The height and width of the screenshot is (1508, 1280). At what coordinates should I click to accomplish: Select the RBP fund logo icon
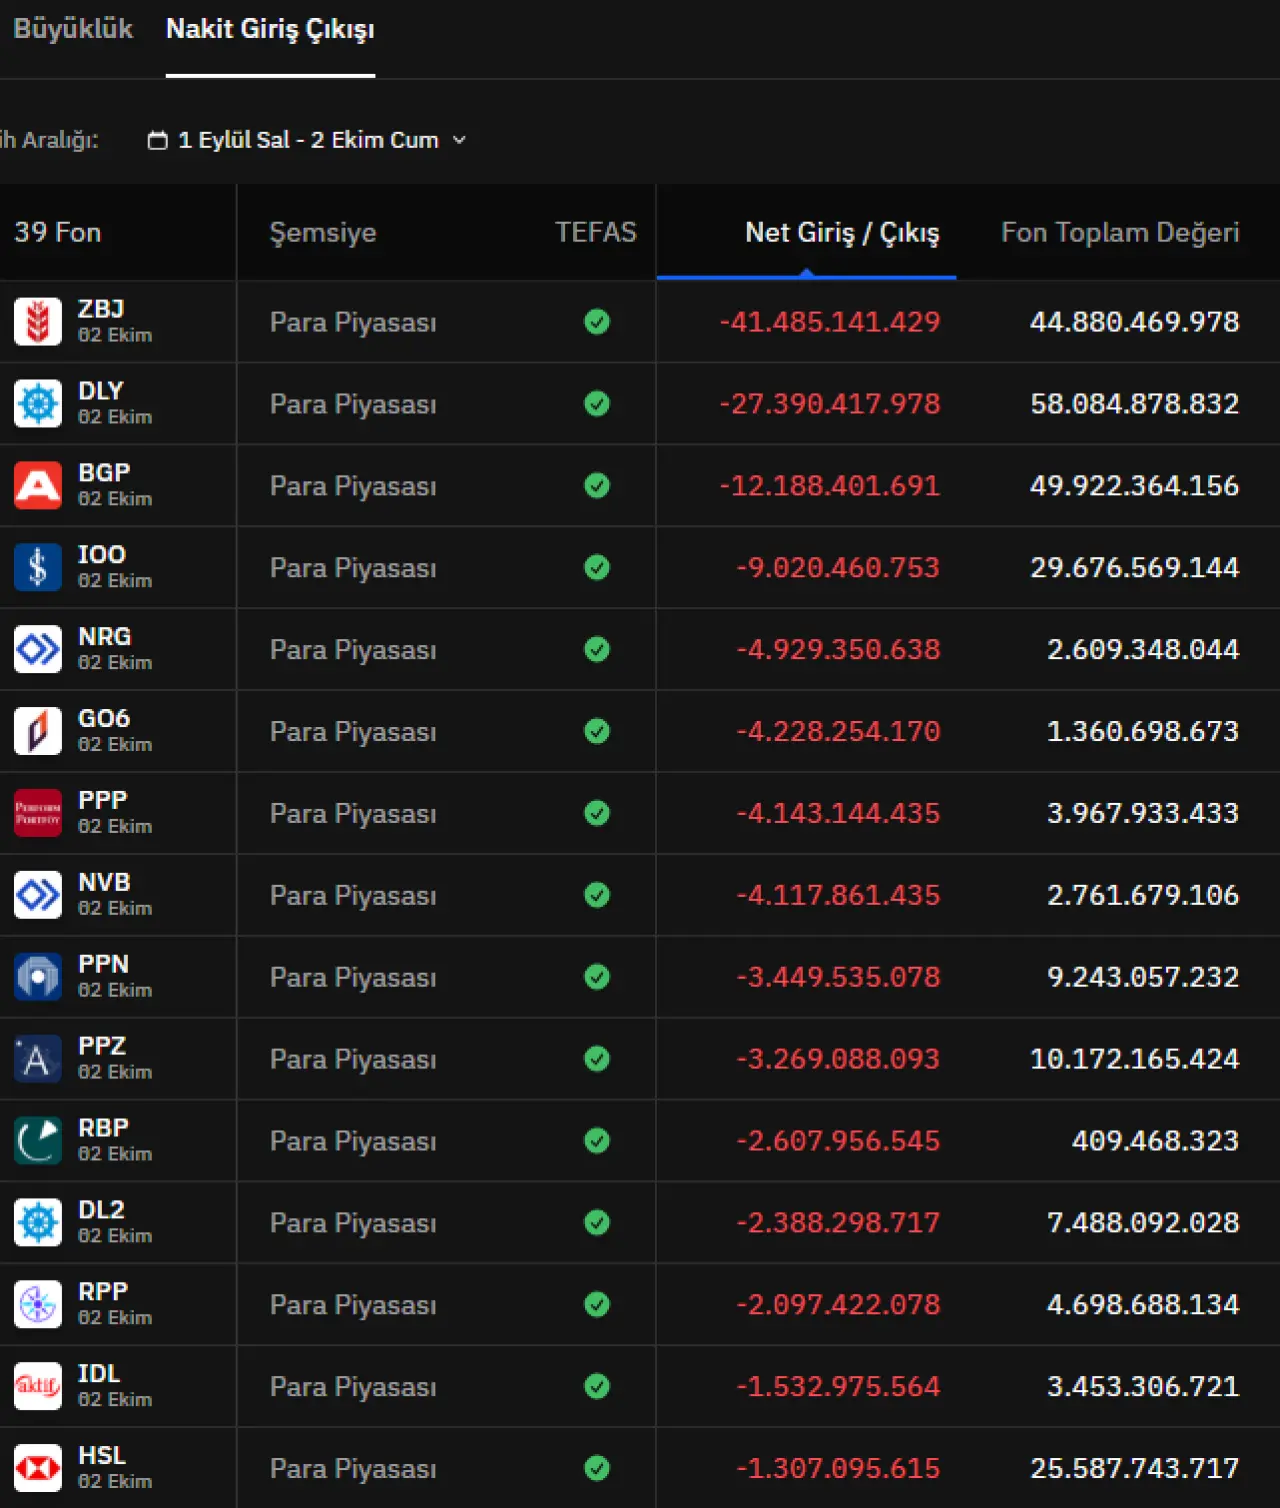pyautogui.click(x=38, y=1141)
